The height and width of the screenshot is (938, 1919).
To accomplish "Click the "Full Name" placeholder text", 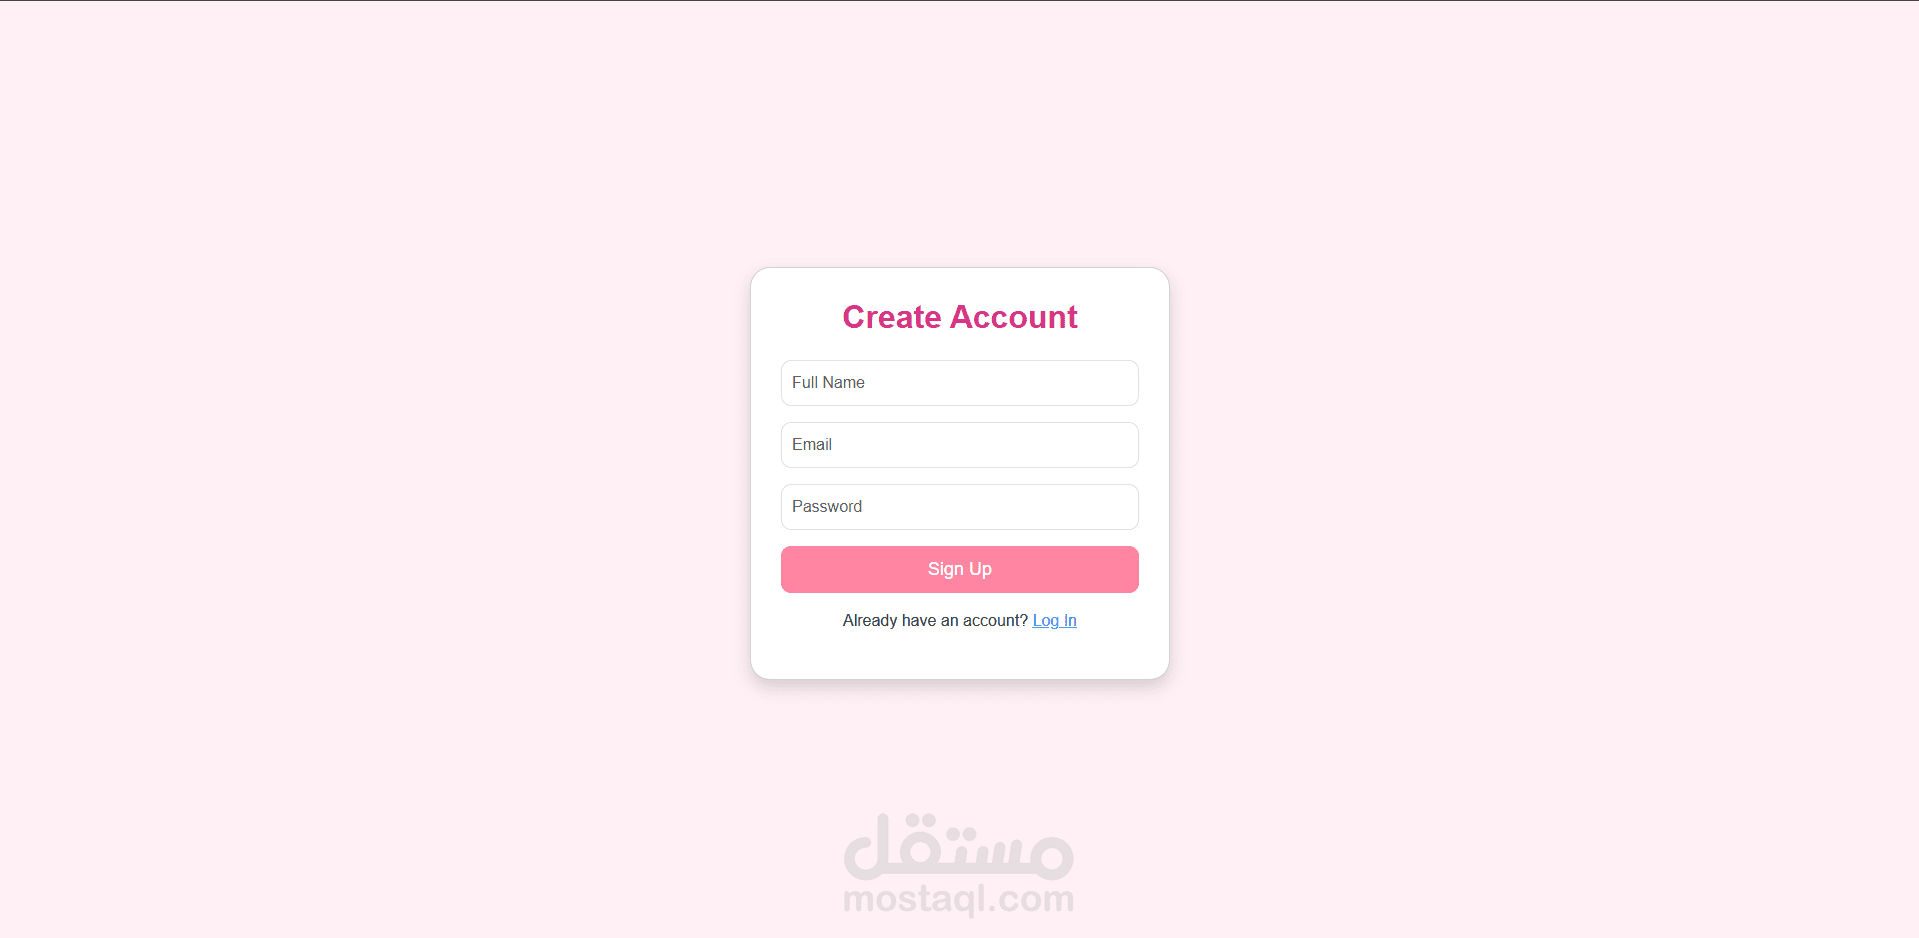I will [828, 383].
